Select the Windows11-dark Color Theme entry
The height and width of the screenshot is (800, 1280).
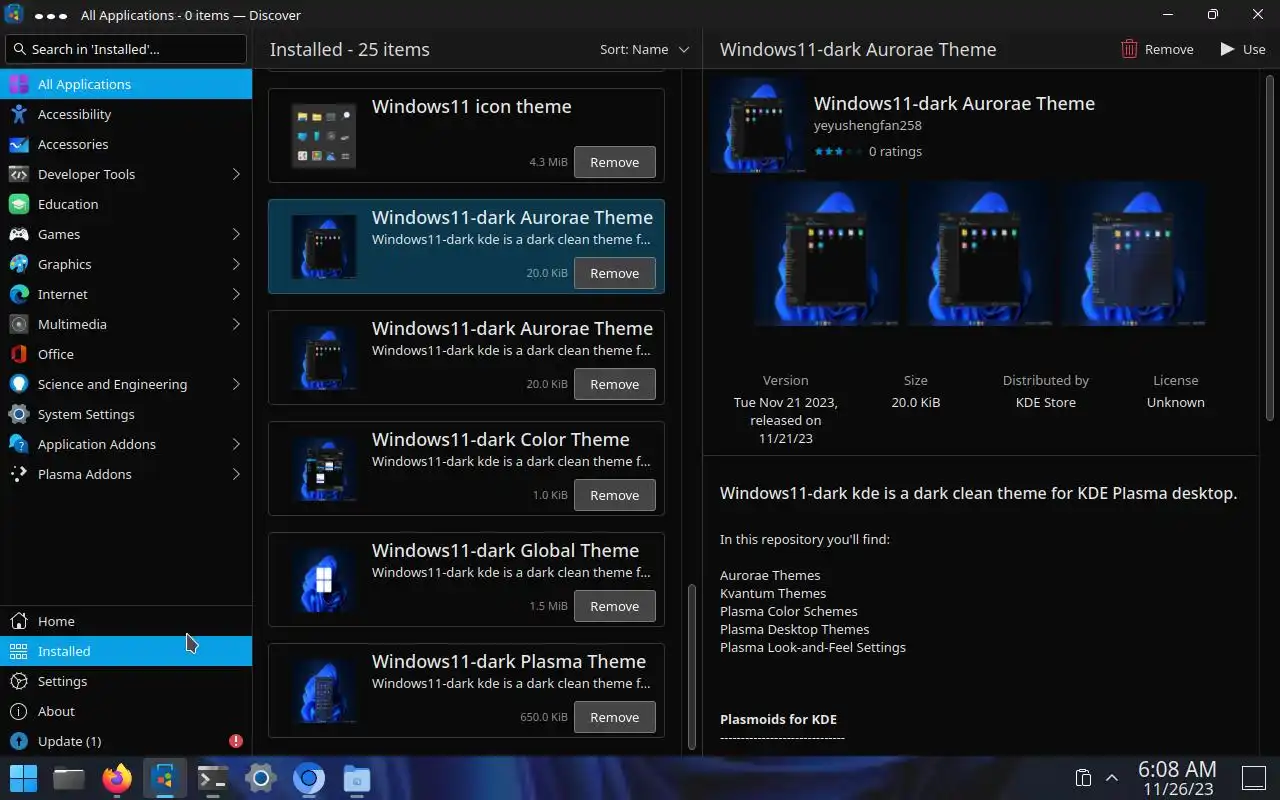tap(466, 468)
